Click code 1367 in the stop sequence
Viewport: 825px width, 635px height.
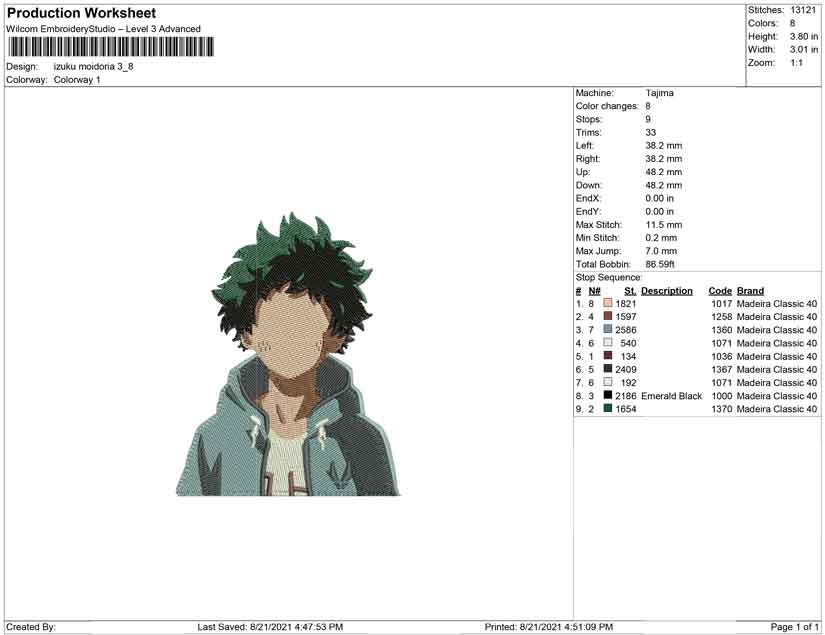pos(721,369)
